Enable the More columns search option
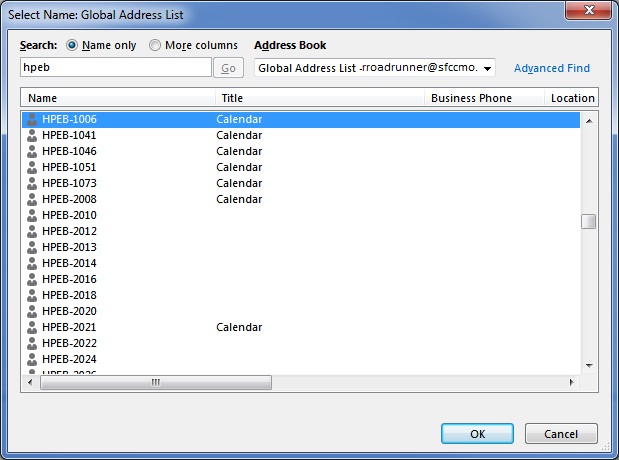Viewport: 619px width, 460px height. [x=155, y=45]
